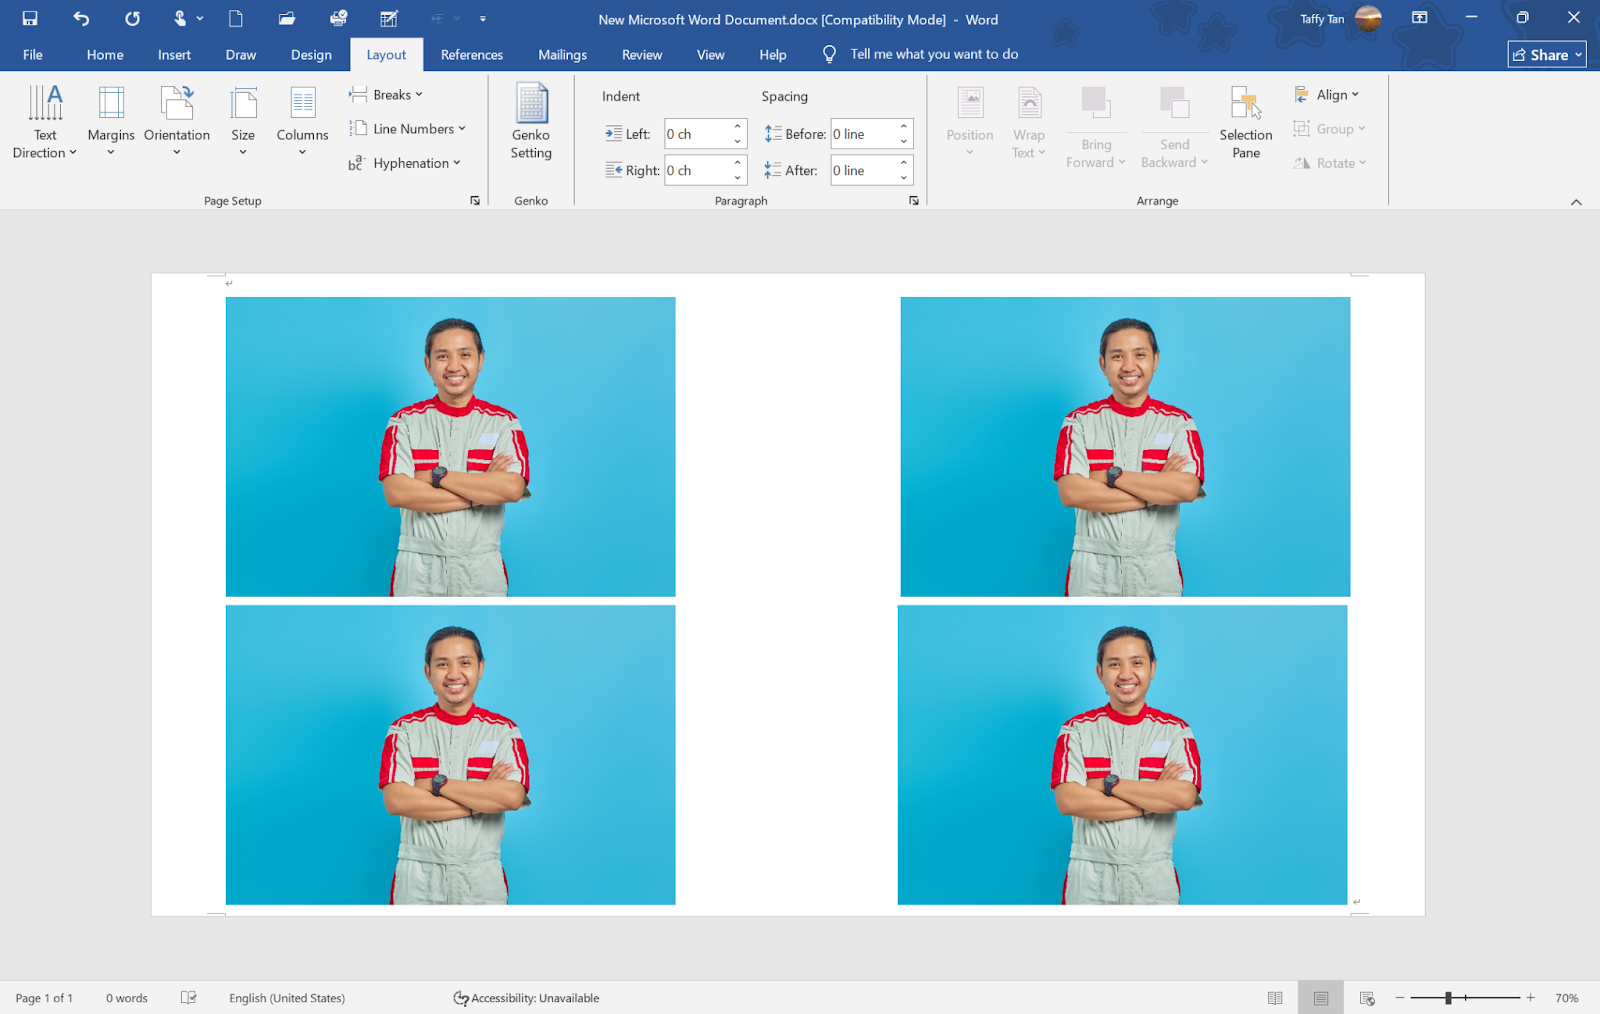Switch to Mailings tab

[x=563, y=55]
